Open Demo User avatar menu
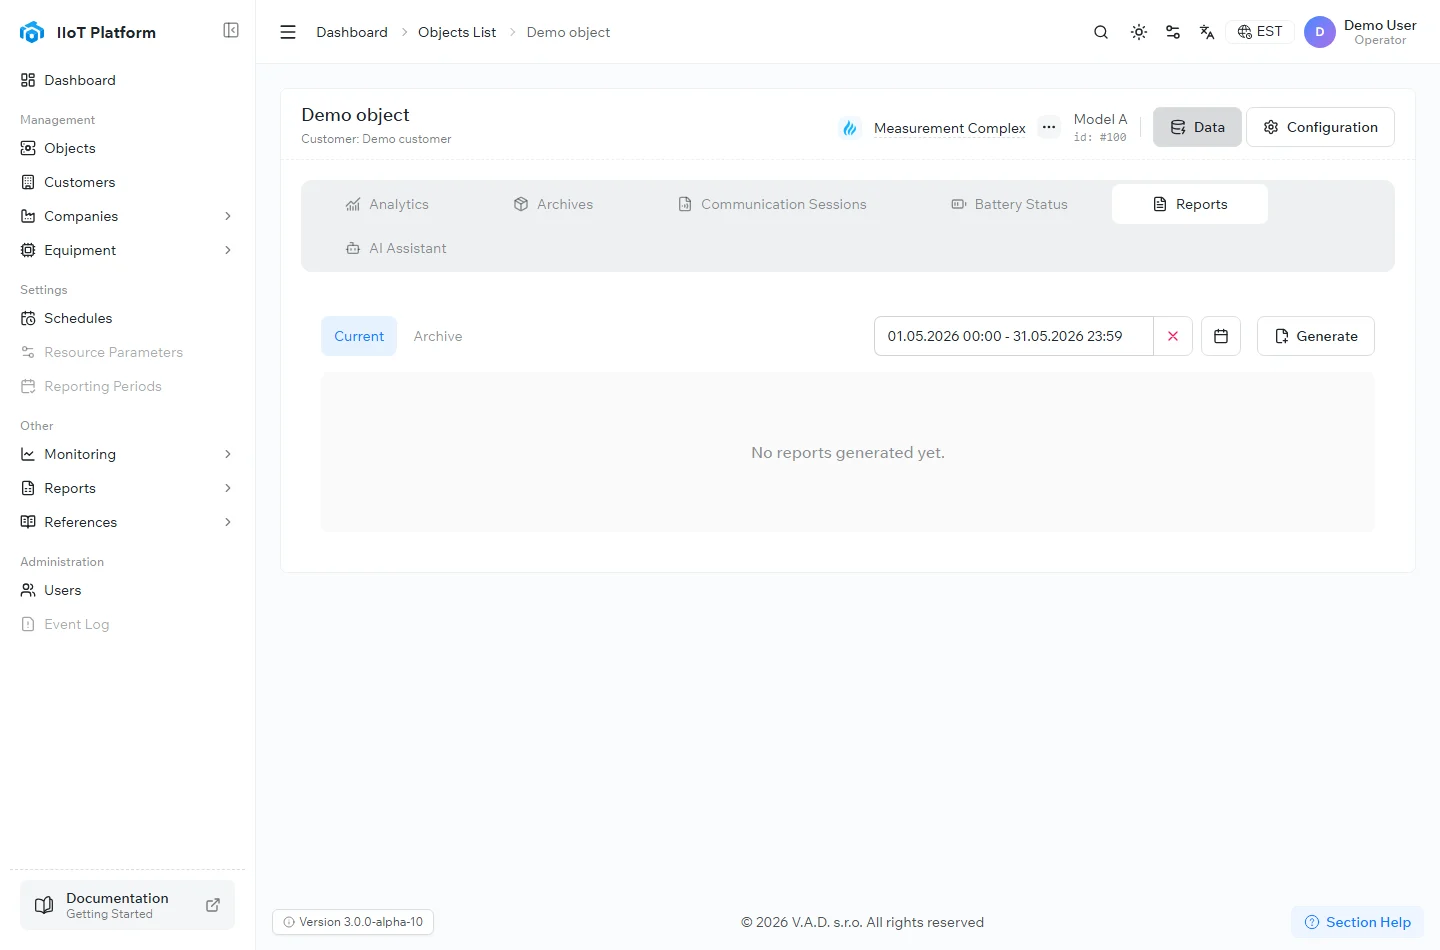The height and width of the screenshot is (950, 1440). coord(1320,32)
